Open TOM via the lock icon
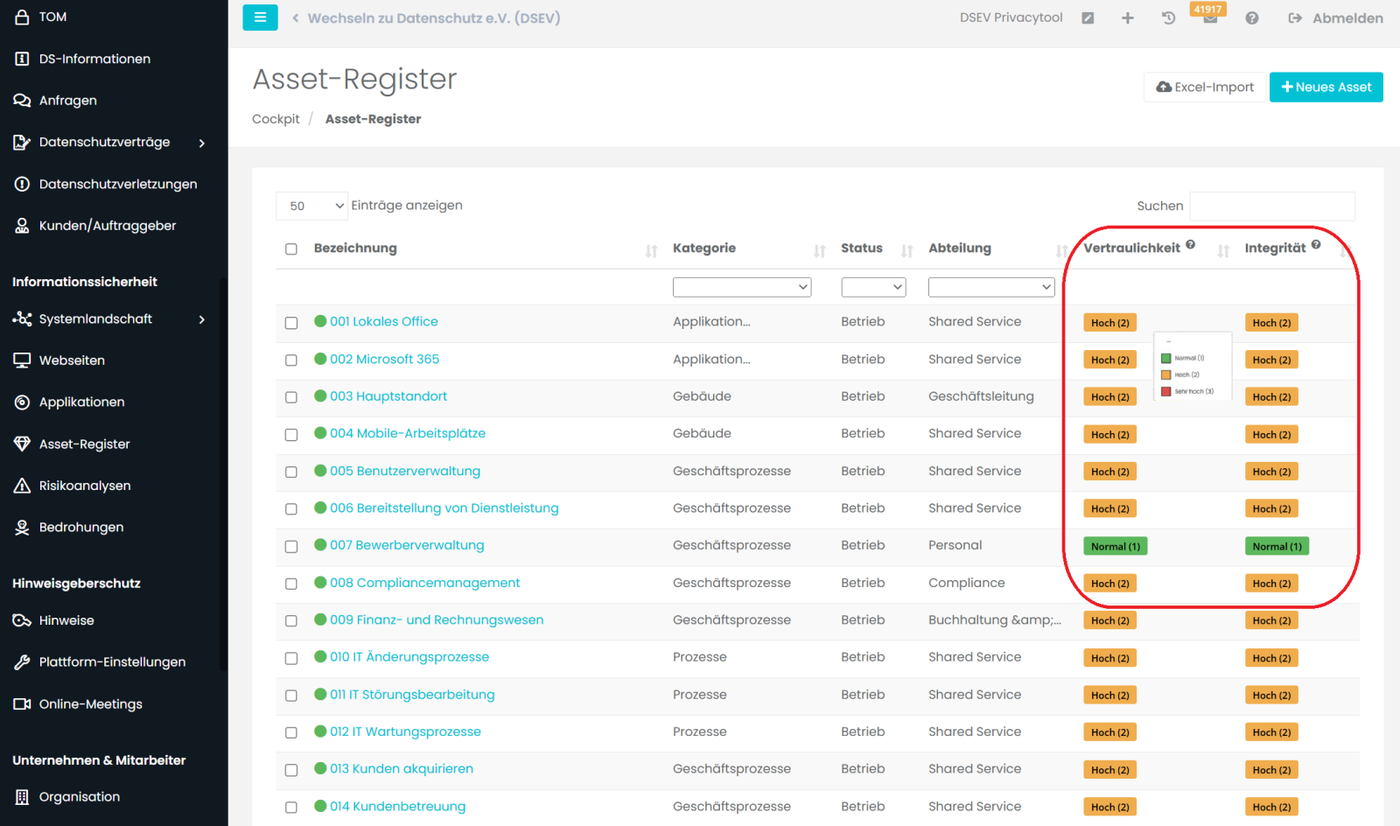 (x=21, y=17)
